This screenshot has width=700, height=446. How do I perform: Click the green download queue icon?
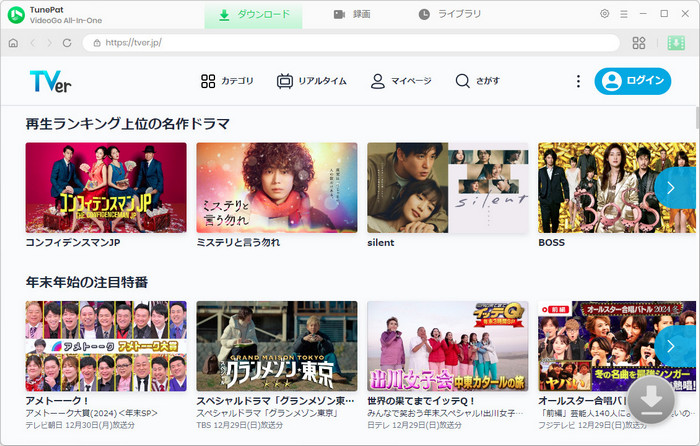(676, 43)
